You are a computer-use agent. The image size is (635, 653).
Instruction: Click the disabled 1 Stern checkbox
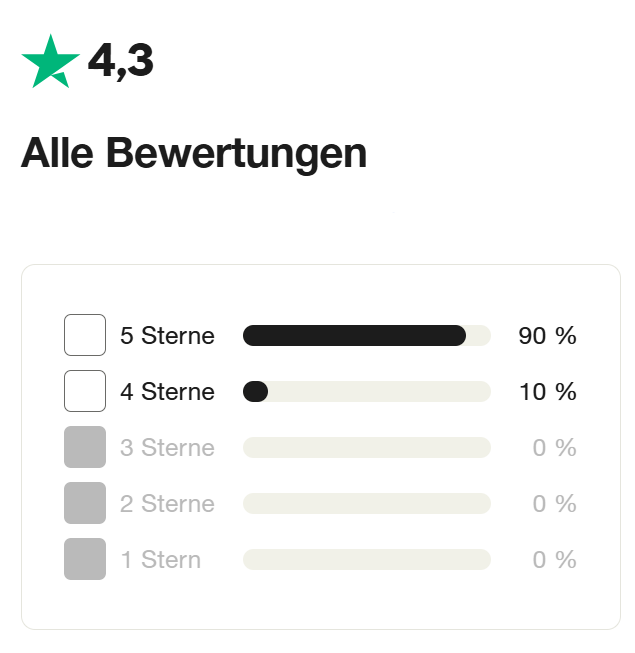(85, 559)
